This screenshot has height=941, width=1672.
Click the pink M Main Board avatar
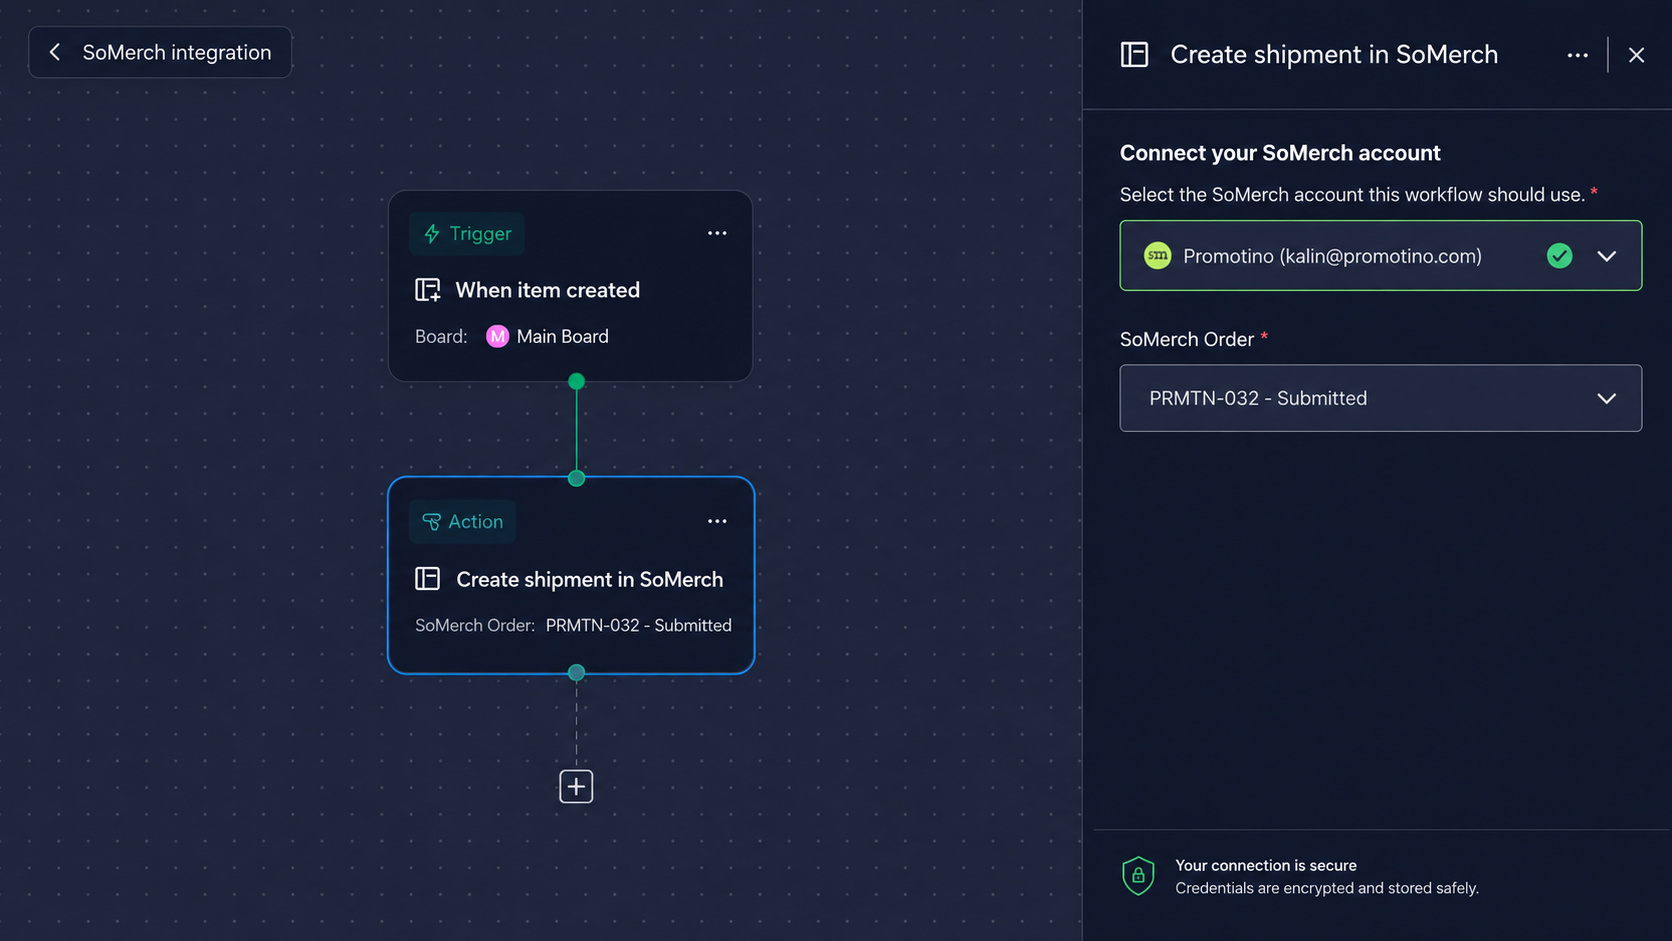click(497, 336)
